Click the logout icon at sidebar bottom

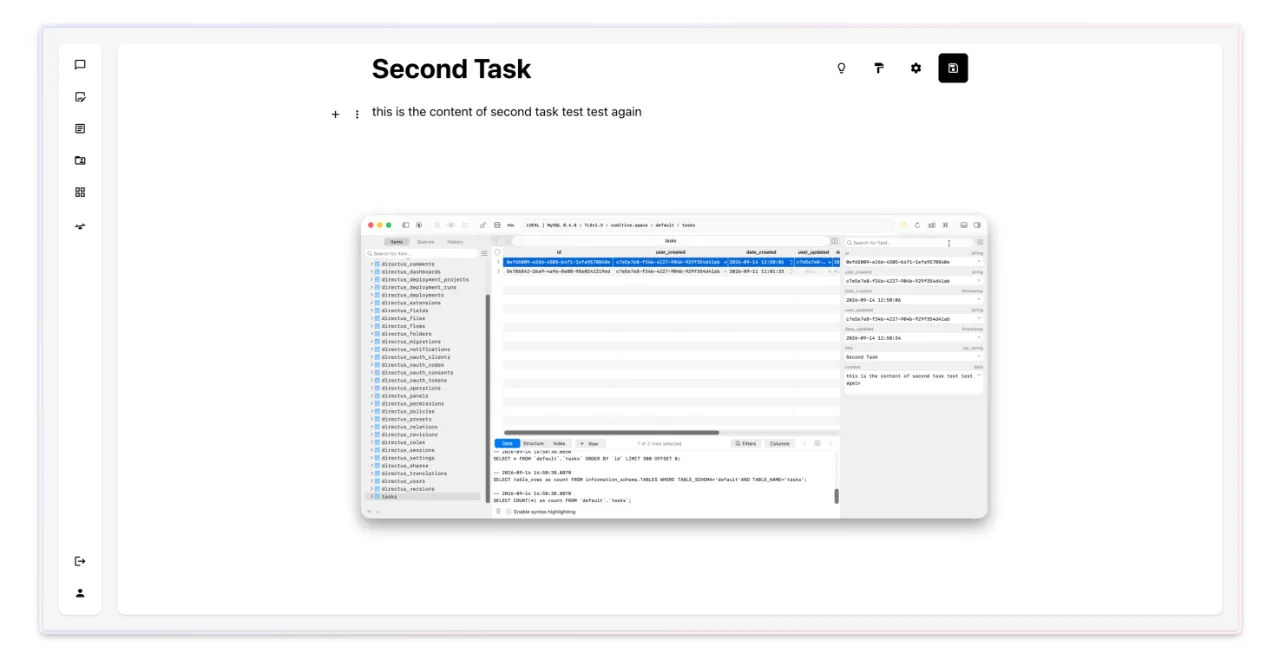click(x=80, y=561)
